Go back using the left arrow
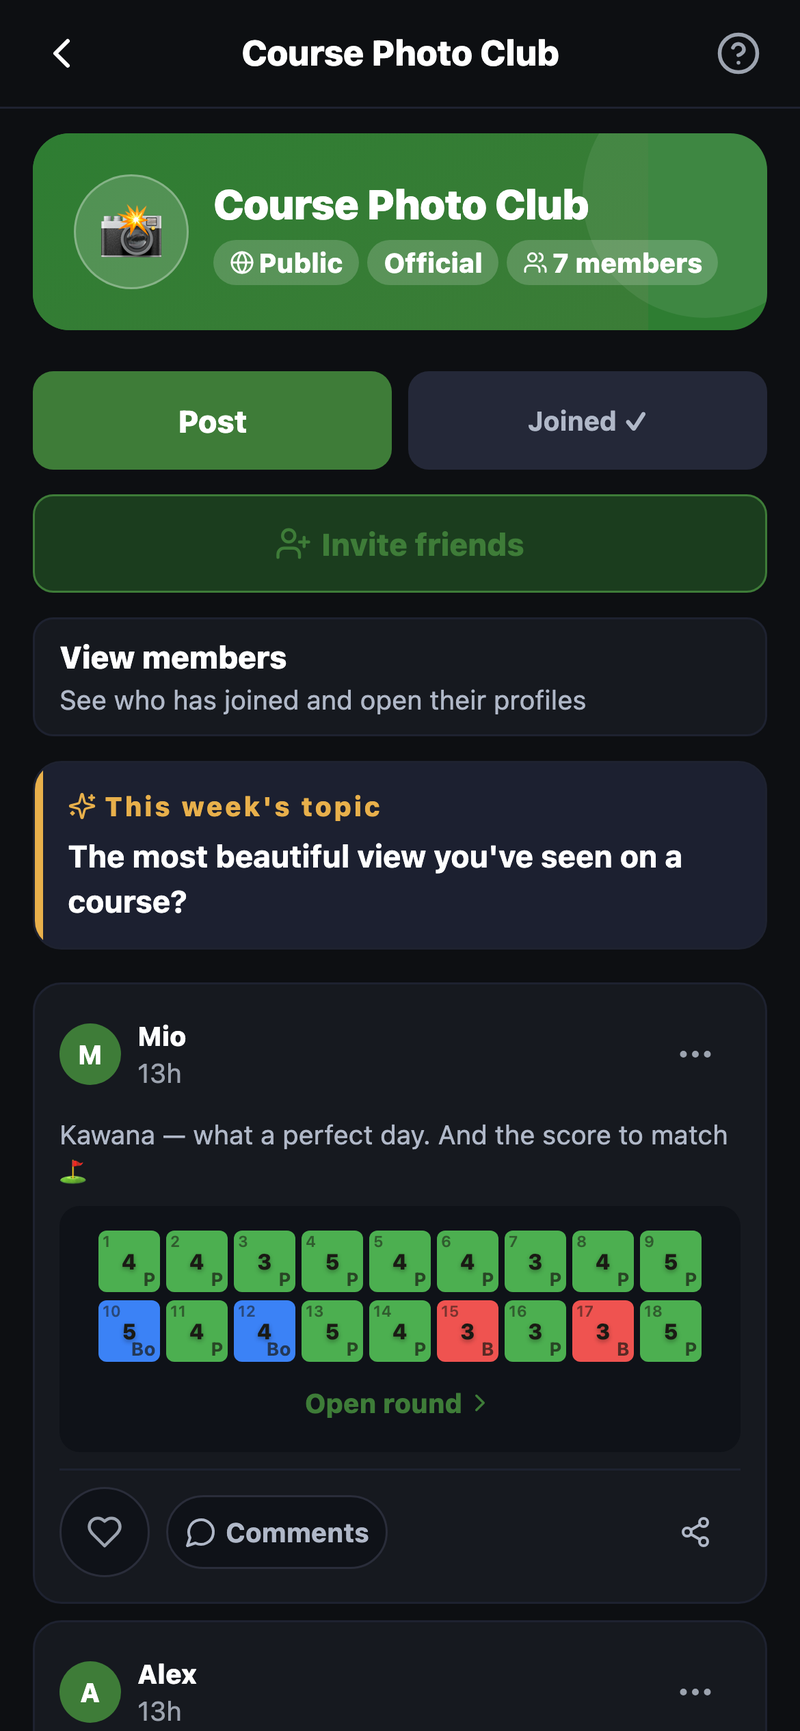Viewport: 800px width, 1731px height. point(62,53)
